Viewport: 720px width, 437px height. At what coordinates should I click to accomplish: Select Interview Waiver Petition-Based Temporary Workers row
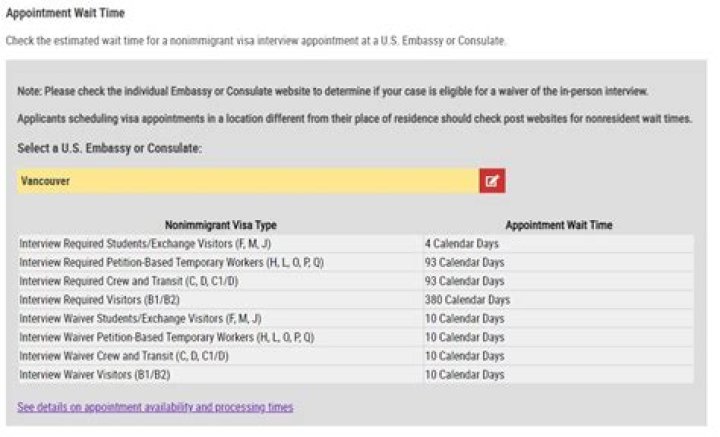pyautogui.click(x=356, y=337)
